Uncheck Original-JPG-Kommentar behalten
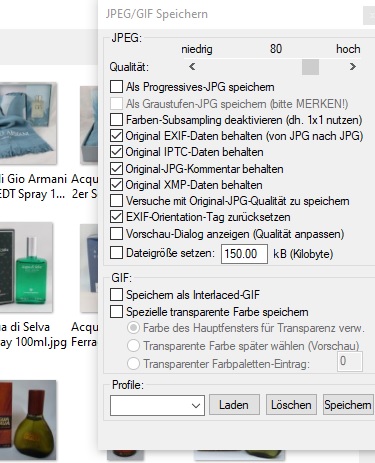This screenshot has height=463, width=375. (x=116, y=168)
